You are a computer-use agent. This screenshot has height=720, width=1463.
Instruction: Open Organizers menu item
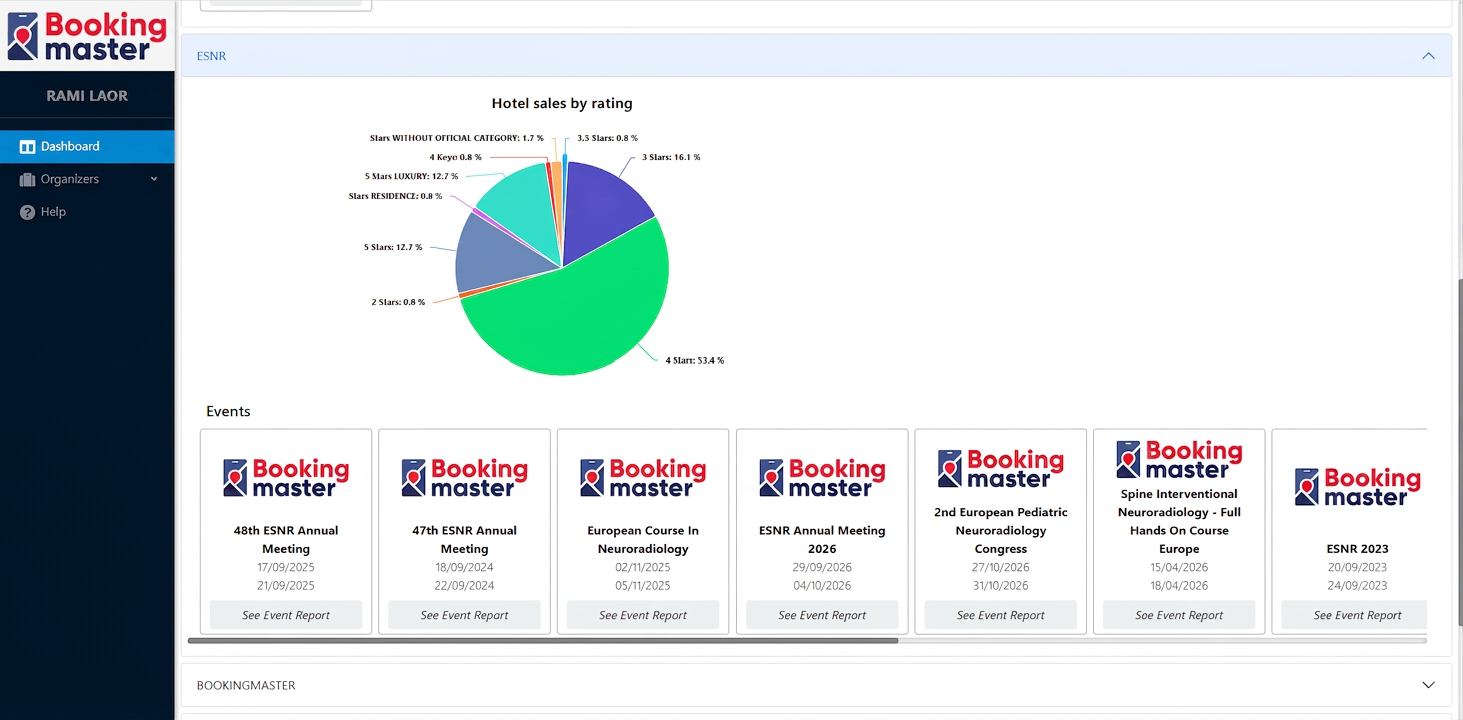click(87, 179)
